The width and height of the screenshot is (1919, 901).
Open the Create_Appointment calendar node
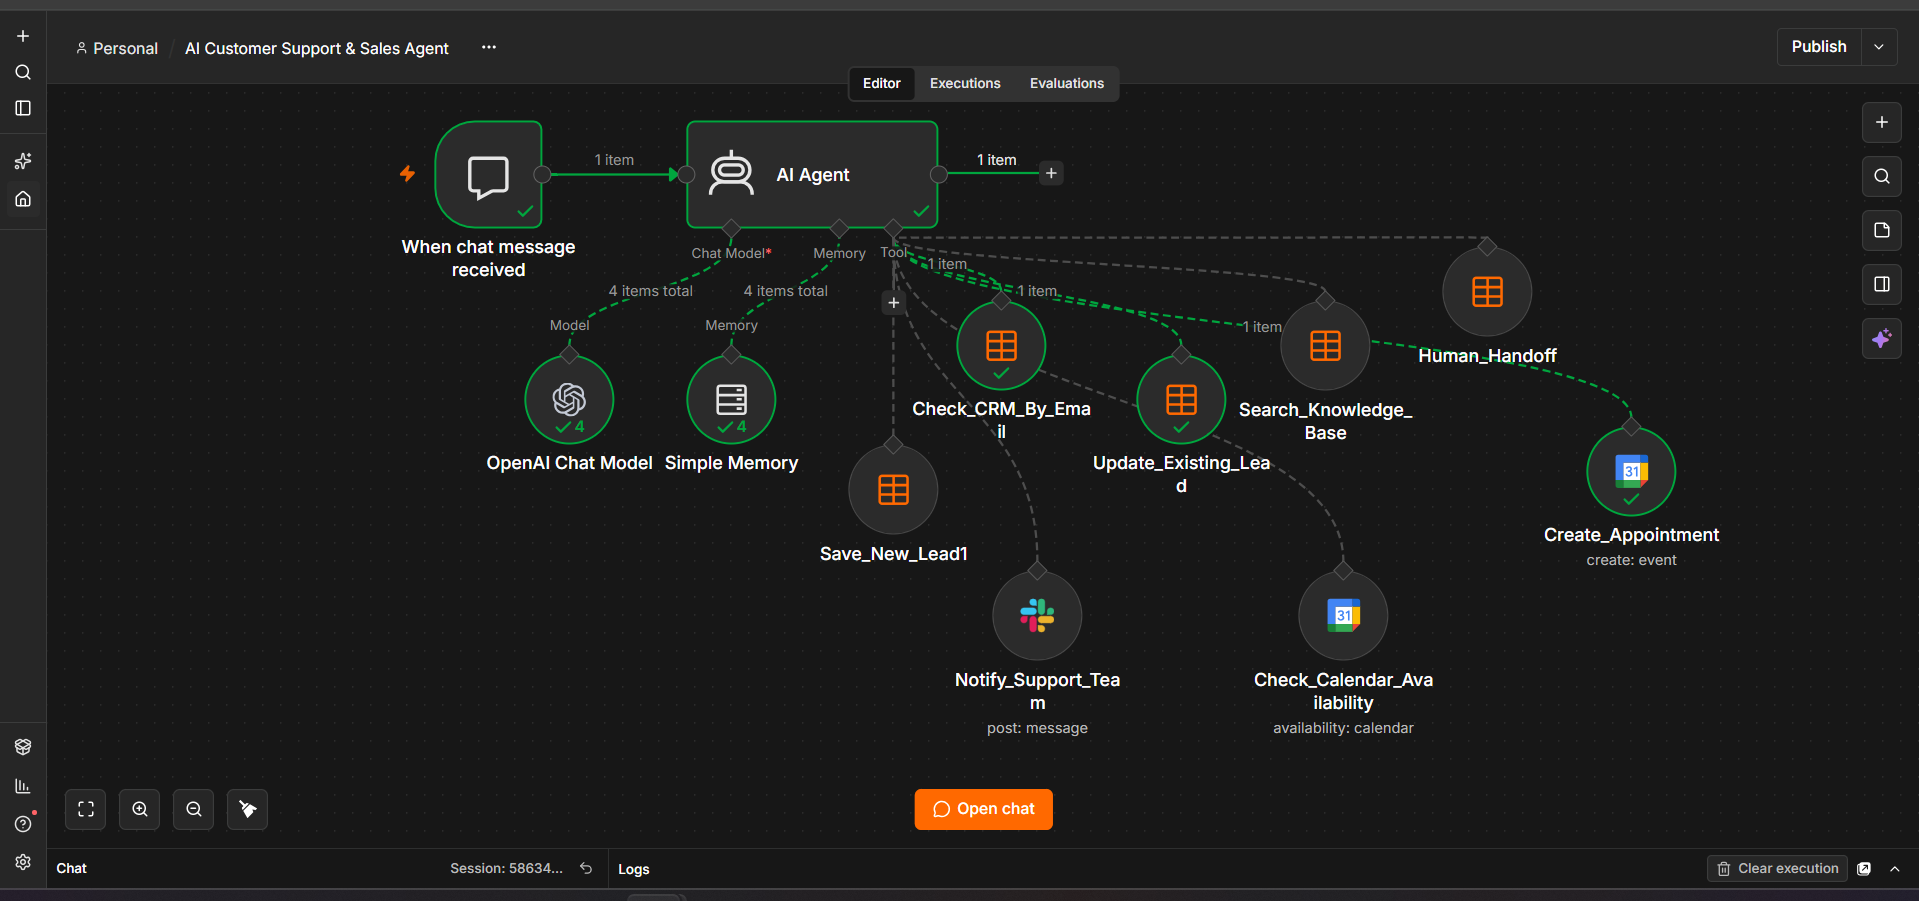1631,472
